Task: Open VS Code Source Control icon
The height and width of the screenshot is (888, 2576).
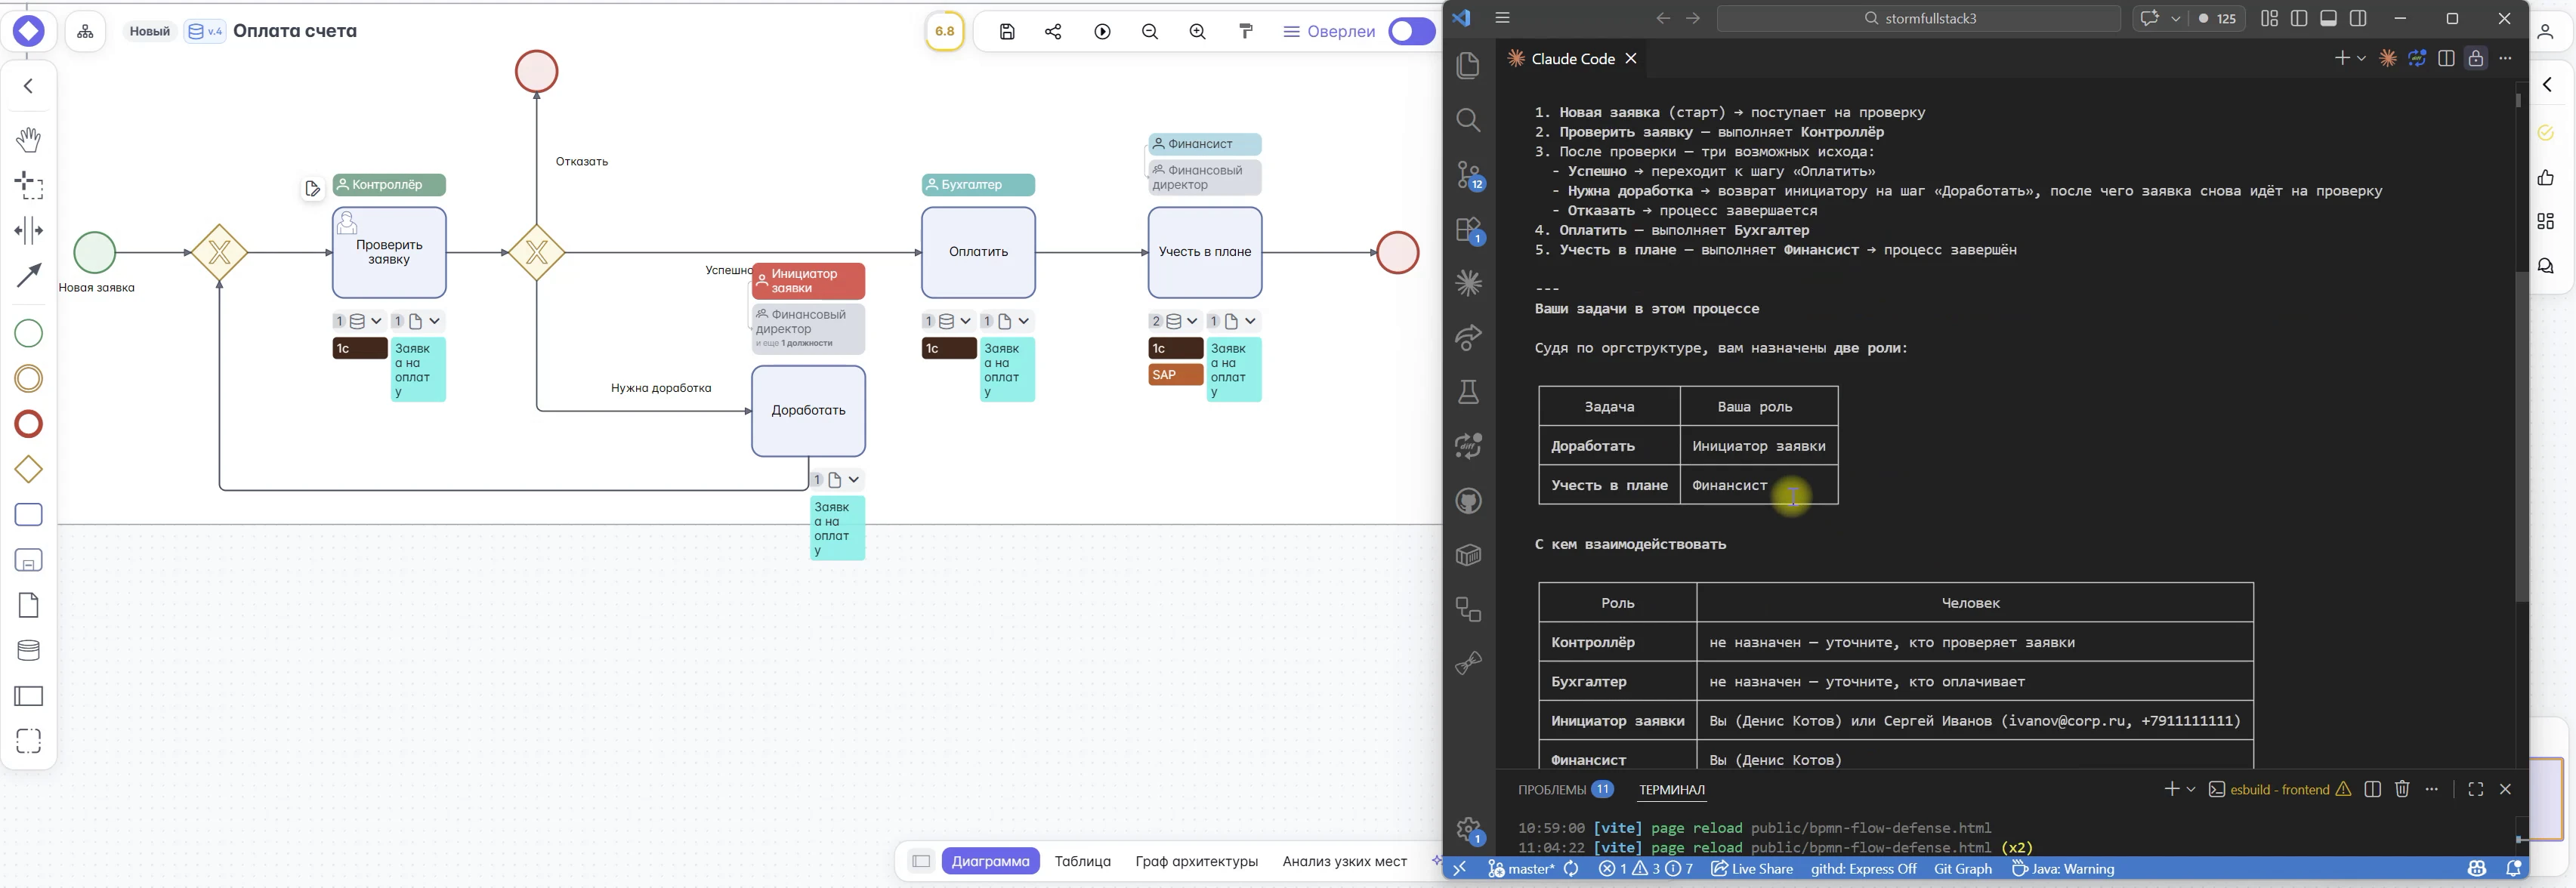Action: tap(1468, 175)
